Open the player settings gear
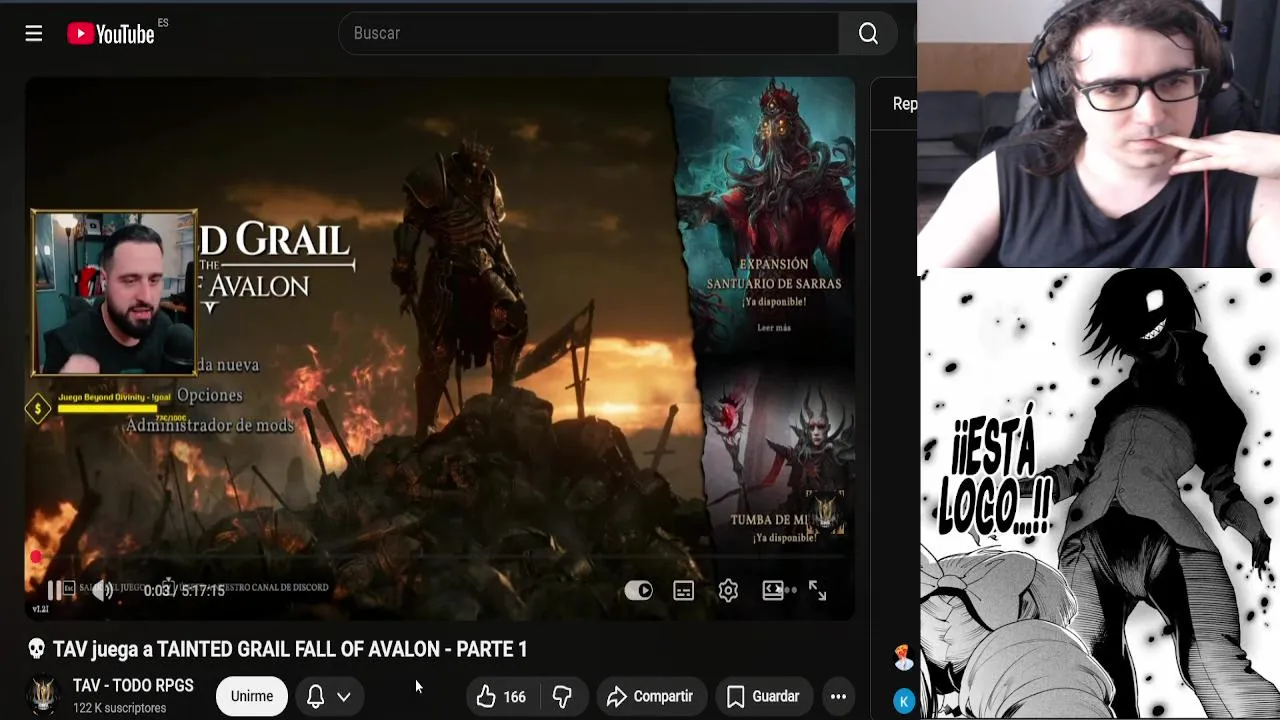 tap(728, 591)
